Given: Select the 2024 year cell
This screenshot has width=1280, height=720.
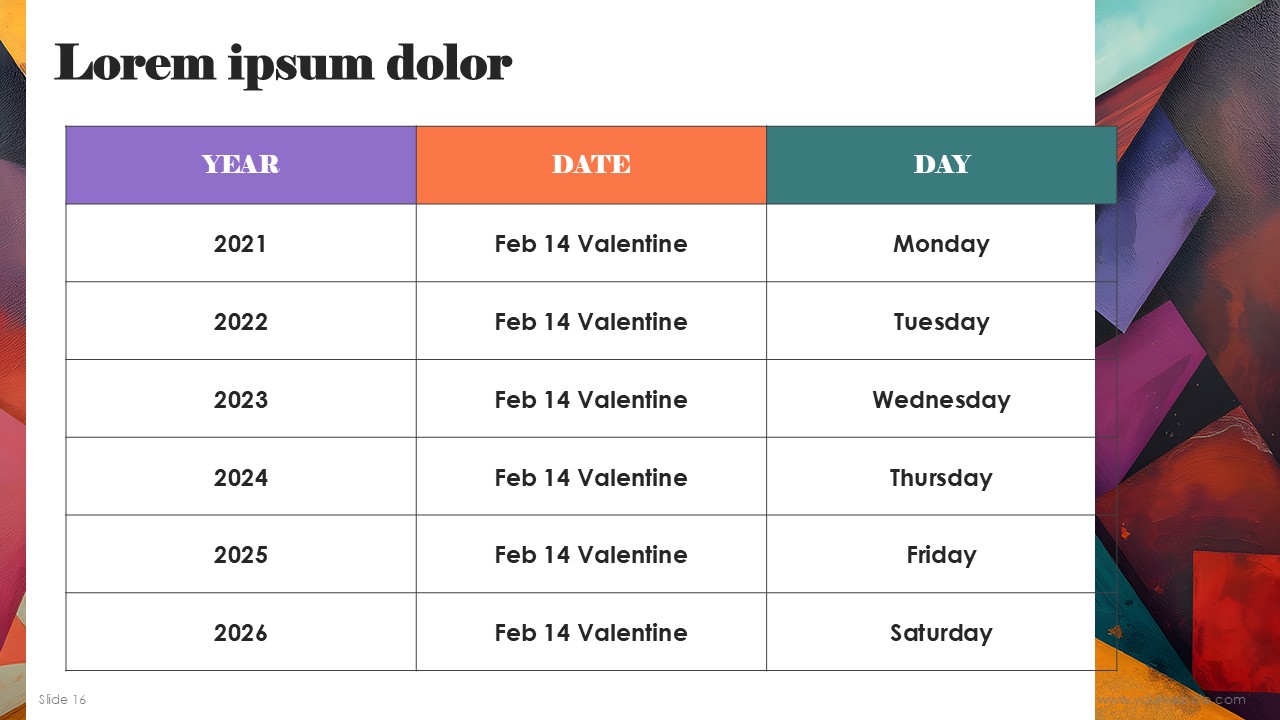Looking at the screenshot, I should [241, 477].
